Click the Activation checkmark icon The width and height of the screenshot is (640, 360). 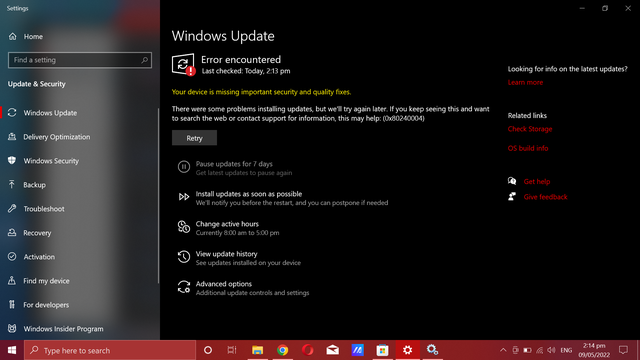[12, 257]
